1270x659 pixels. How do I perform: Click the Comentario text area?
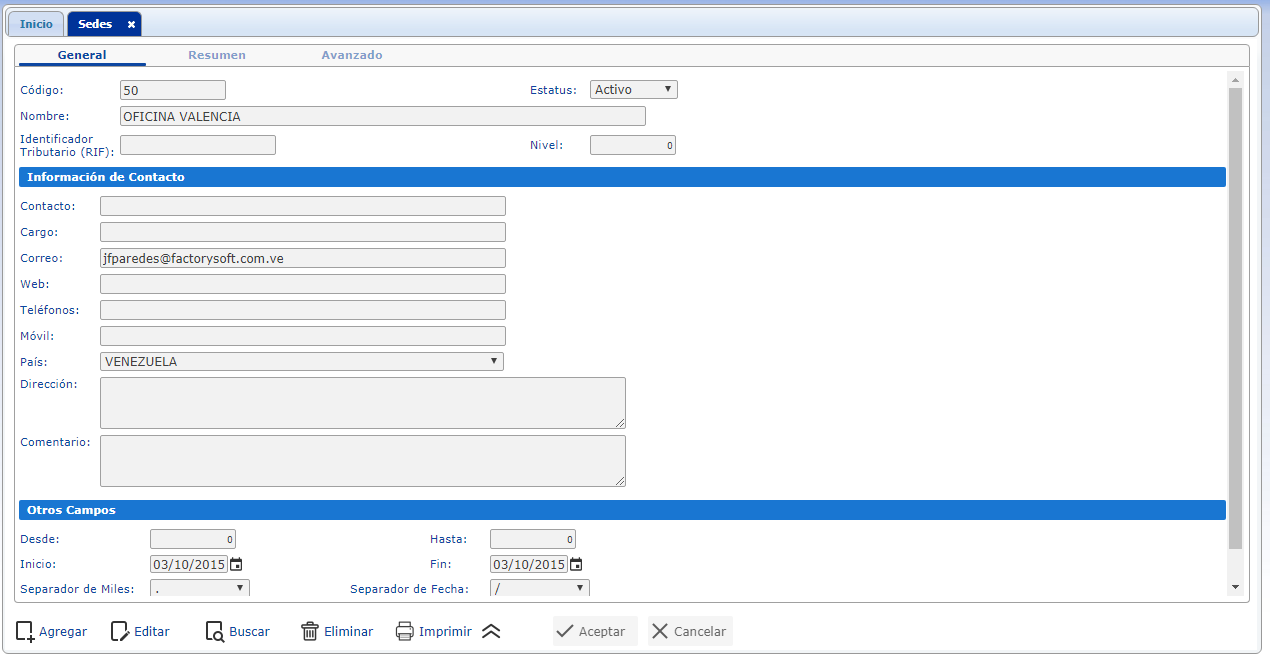363,461
